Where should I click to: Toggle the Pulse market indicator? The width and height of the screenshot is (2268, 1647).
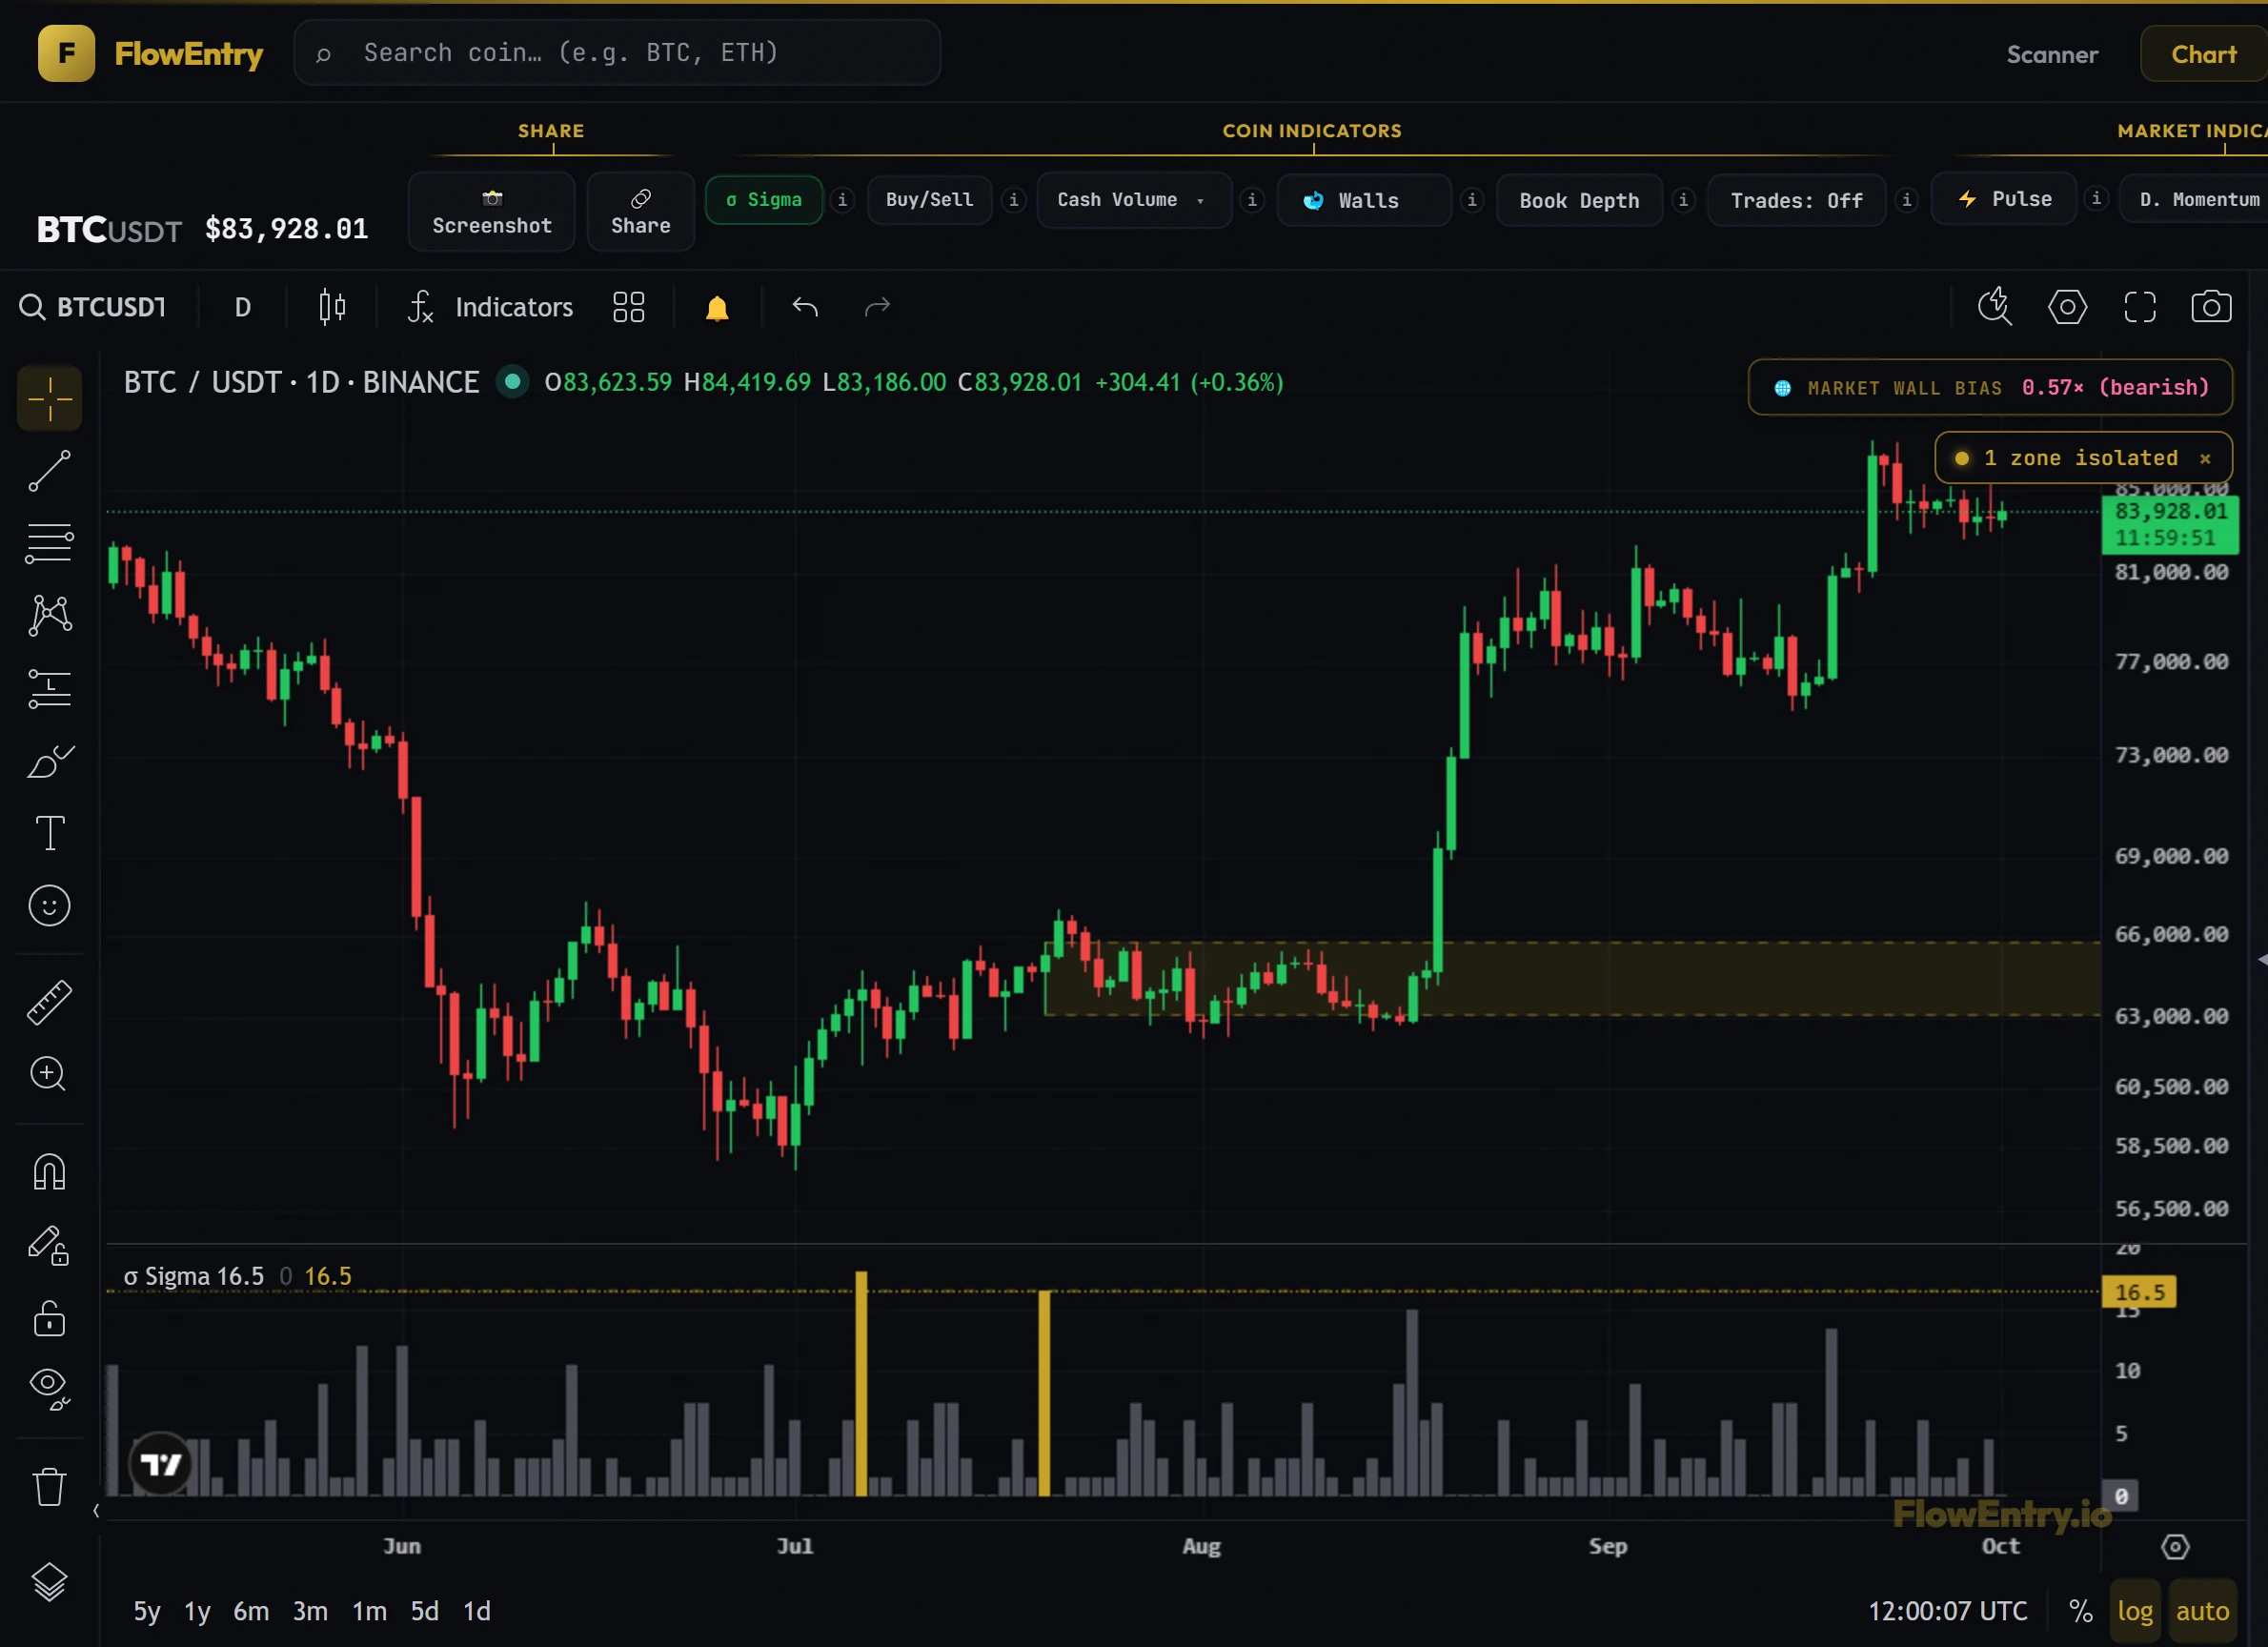pos(2004,199)
